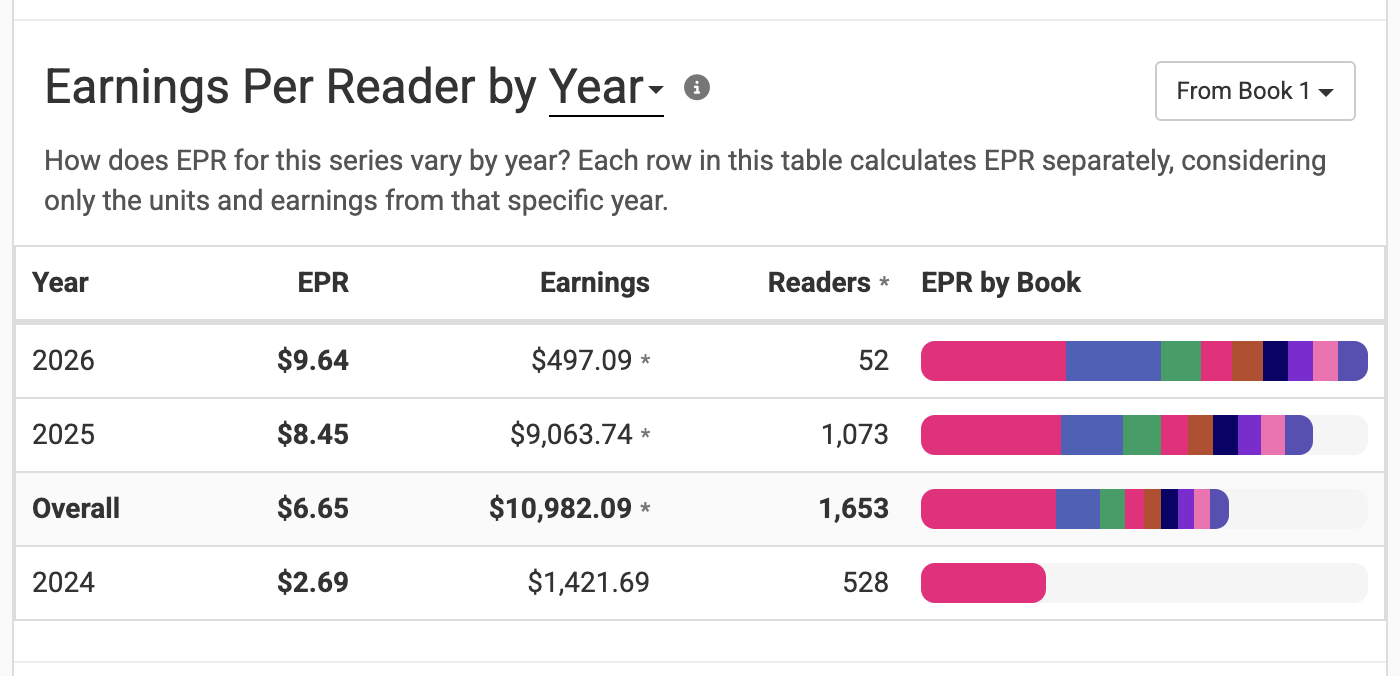
Task: Click the blue segment in 2026 bar
Action: click(1113, 361)
